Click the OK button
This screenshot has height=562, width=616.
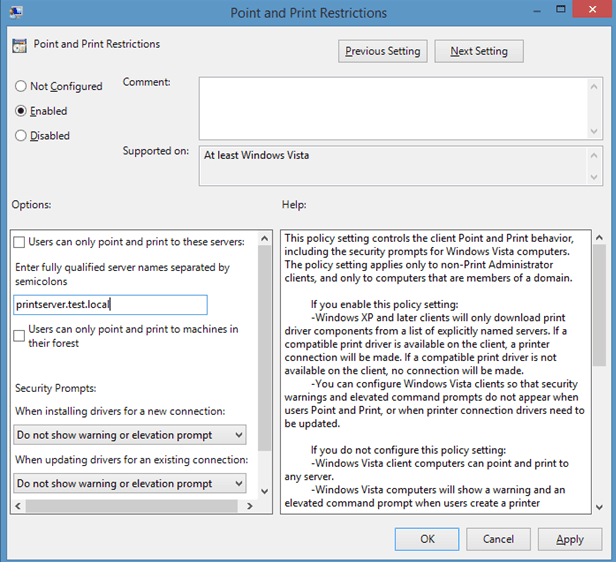pos(427,539)
